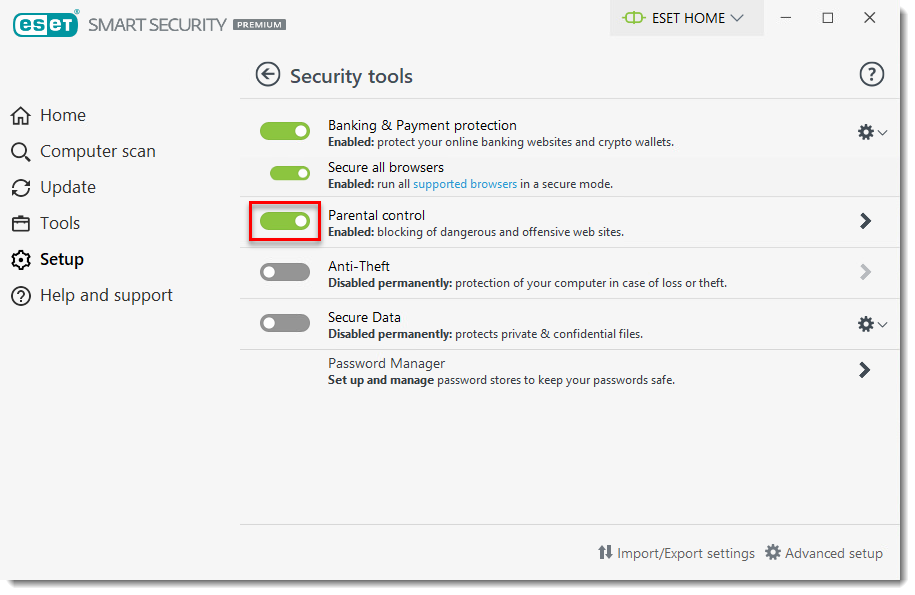Click the Help and support sidebar icon
Viewport: 915px width, 595px height.
tap(20, 296)
